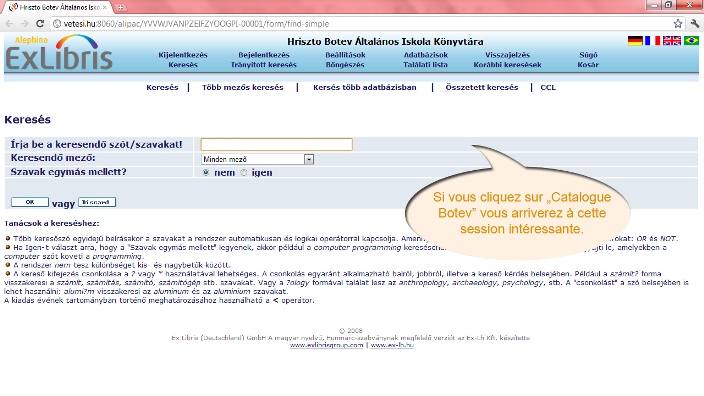Go forward with the browser arrow
Viewport: 704px width, 396px height.
click(x=24, y=23)
